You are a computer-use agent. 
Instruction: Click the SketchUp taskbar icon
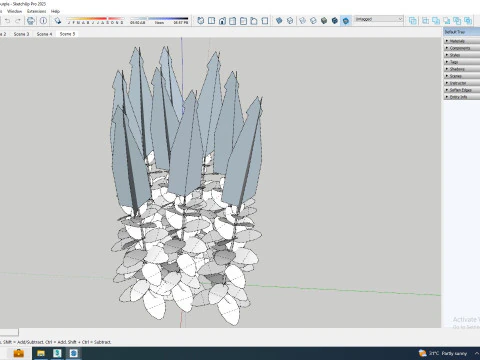(74, 353)
